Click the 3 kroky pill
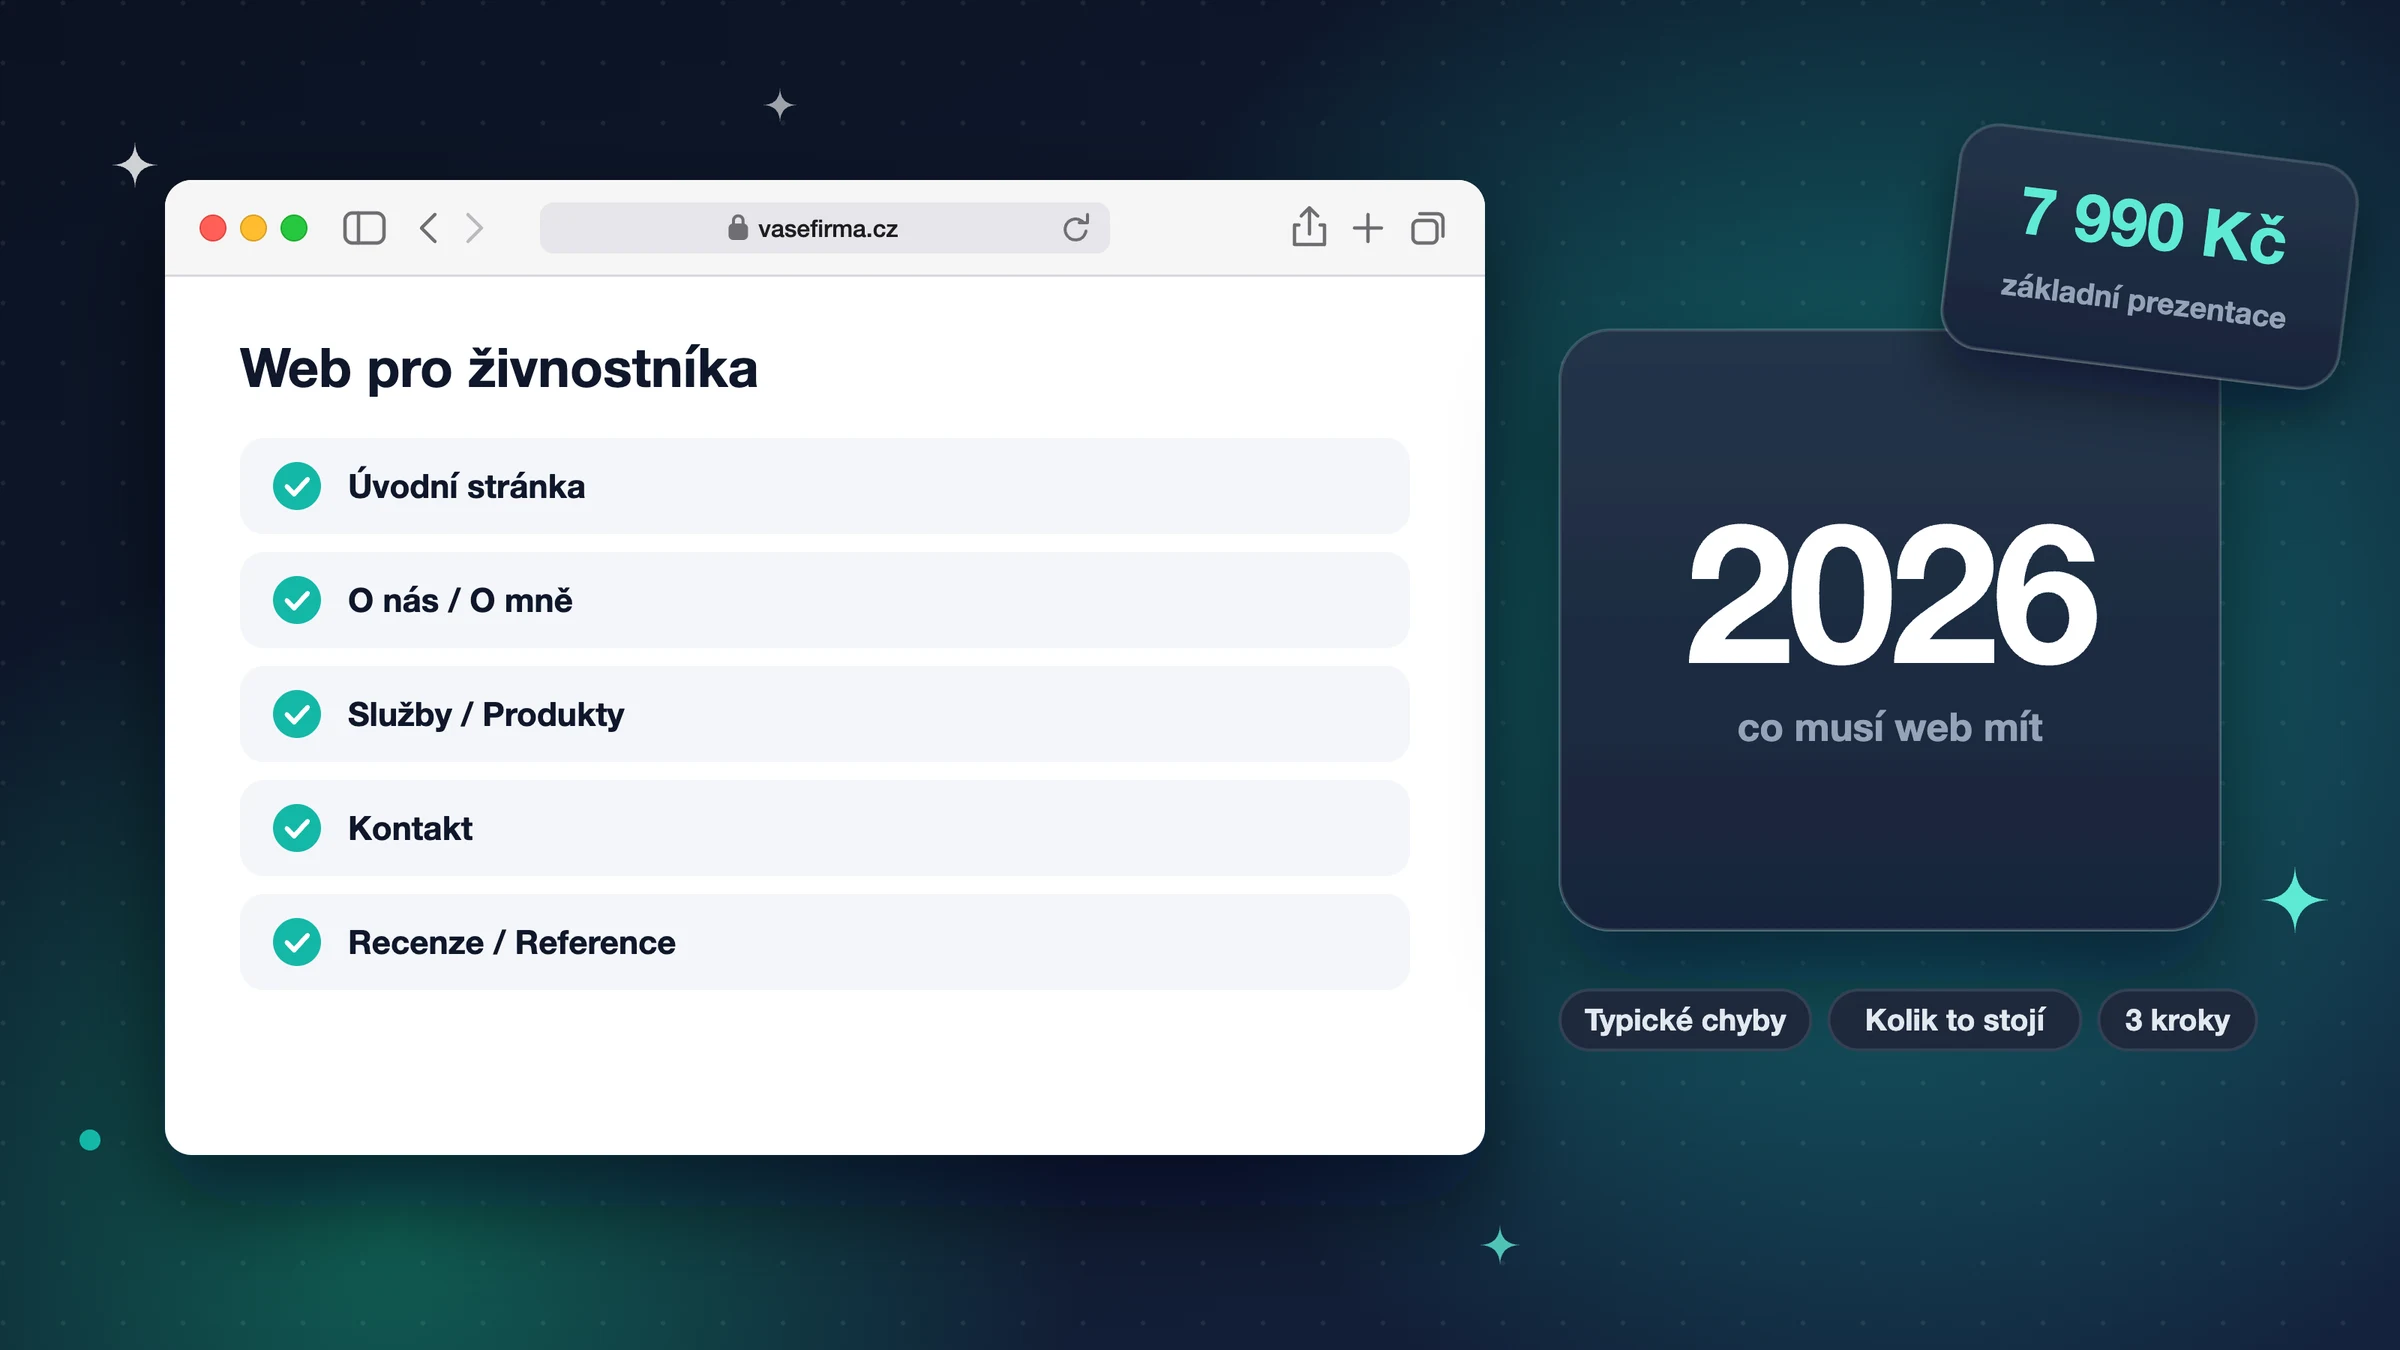This screenshot has width=2400, height=1350. tap(2177, 1020)
